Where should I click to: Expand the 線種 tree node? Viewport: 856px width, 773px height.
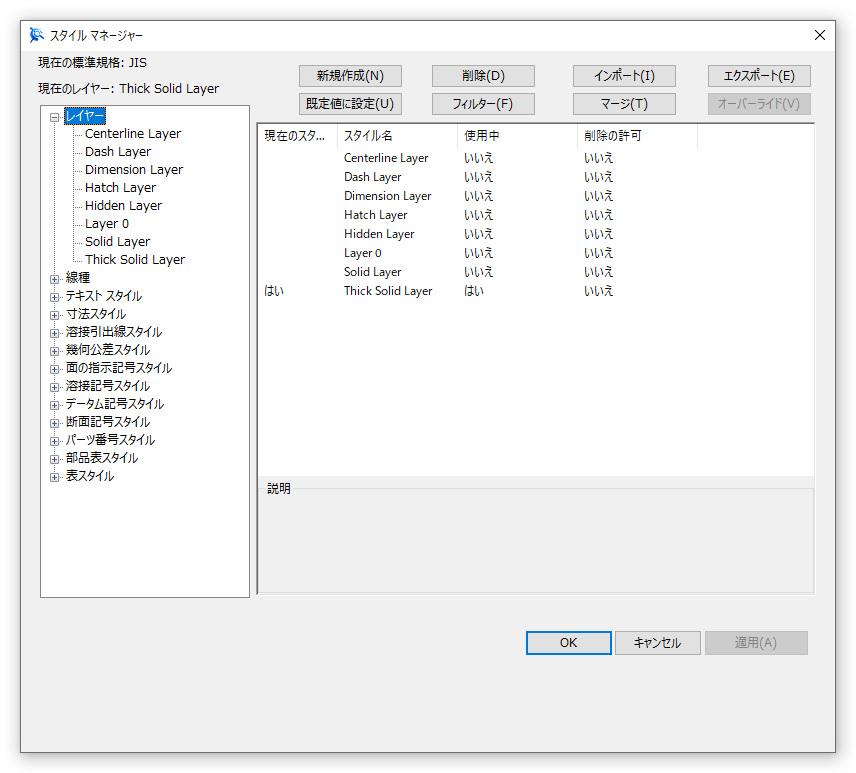[55, 278]
